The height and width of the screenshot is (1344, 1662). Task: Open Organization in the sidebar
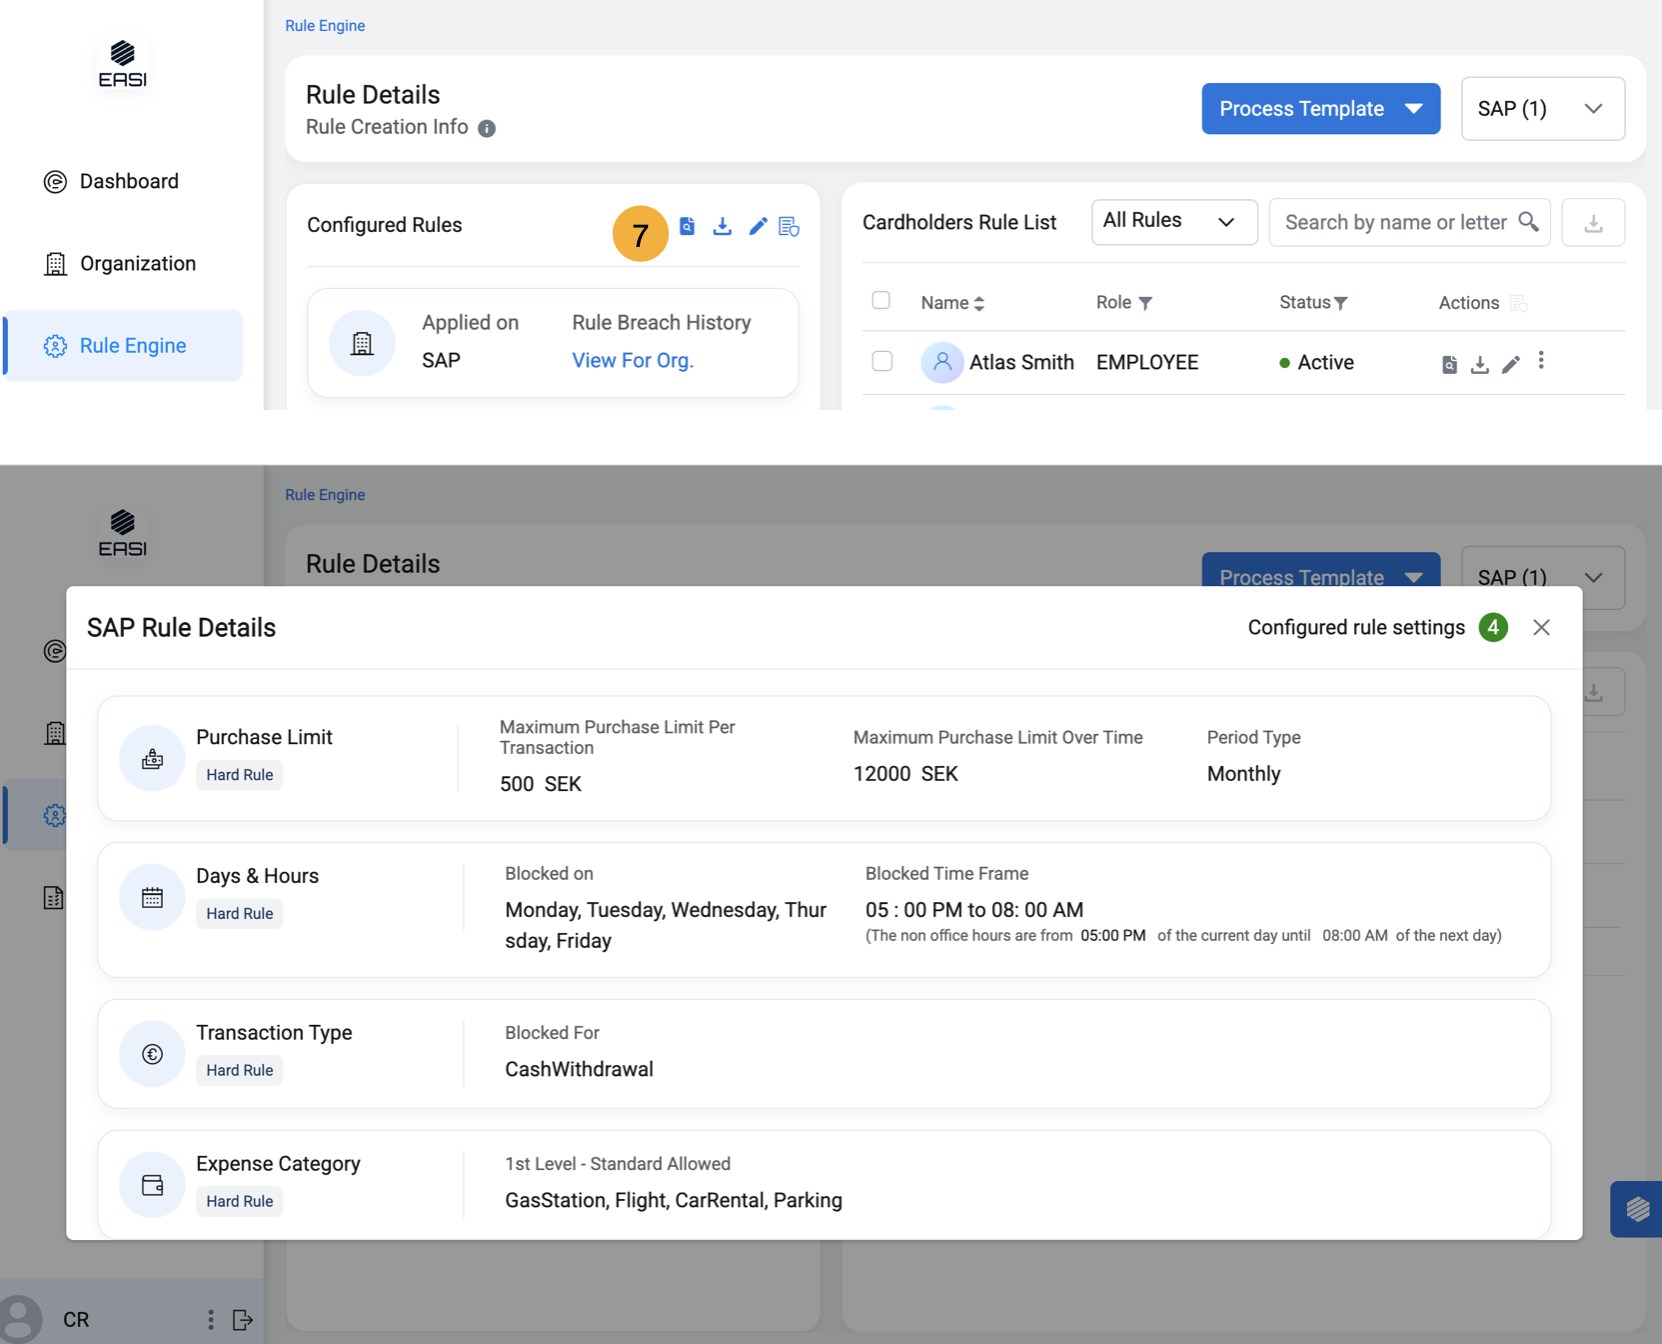click(137, 264)
